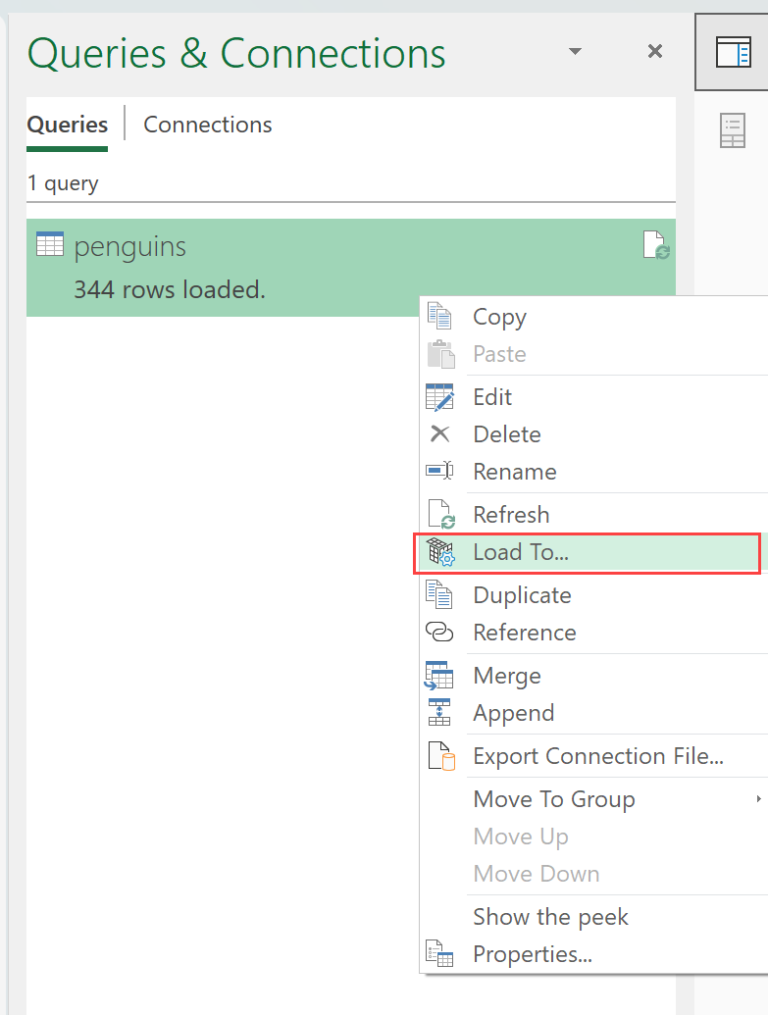Screen dimensions: 768x1015
Task: Open the task pane options dropdown arrow
Action: click(x=575, y=51)
